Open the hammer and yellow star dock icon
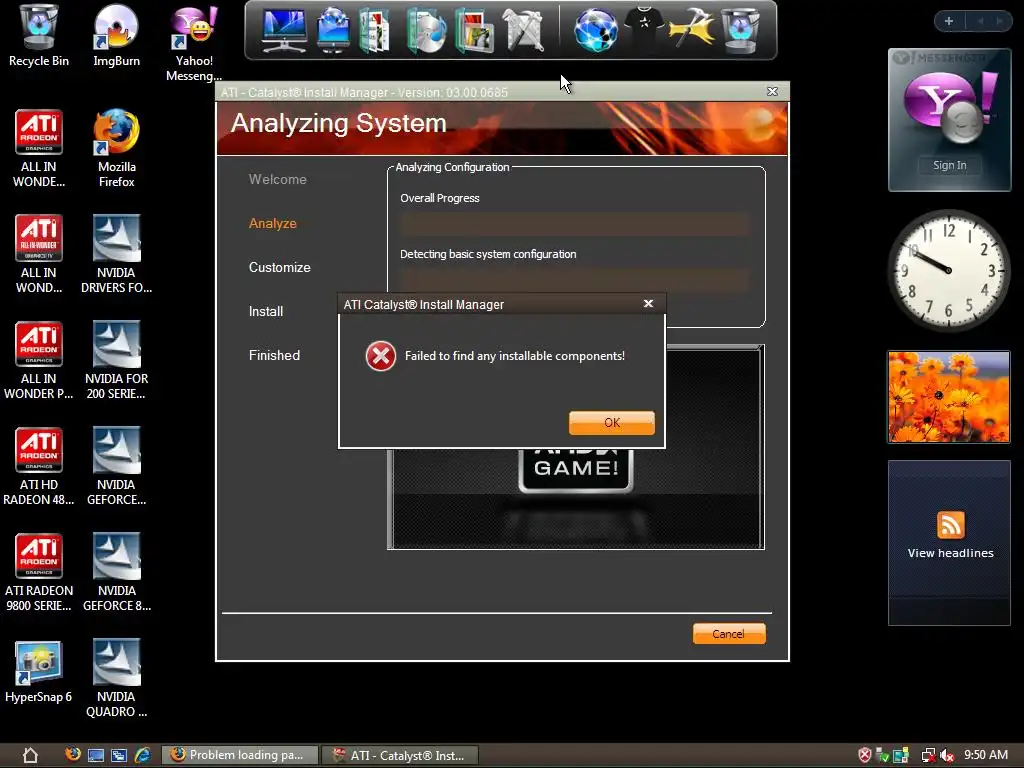Viewport: 1024px width, 768px height. pyautogui.click(x=691, y=27)
